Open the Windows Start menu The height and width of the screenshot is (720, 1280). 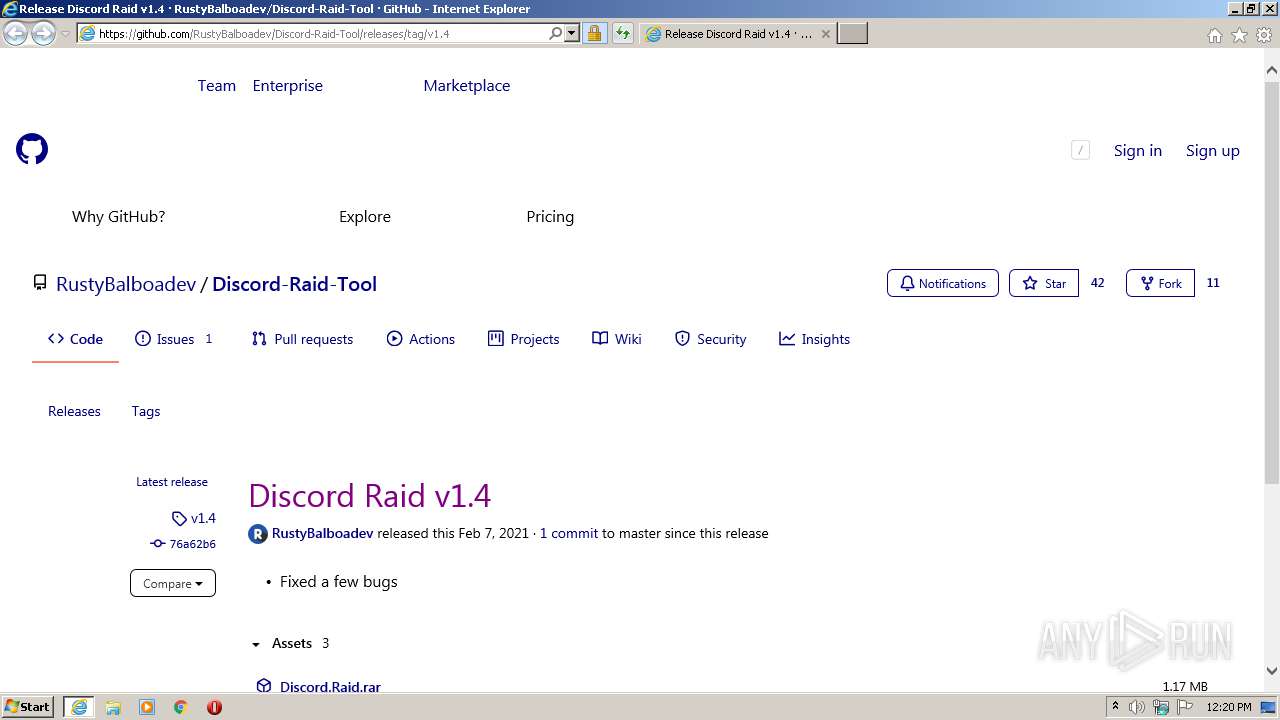28,707
